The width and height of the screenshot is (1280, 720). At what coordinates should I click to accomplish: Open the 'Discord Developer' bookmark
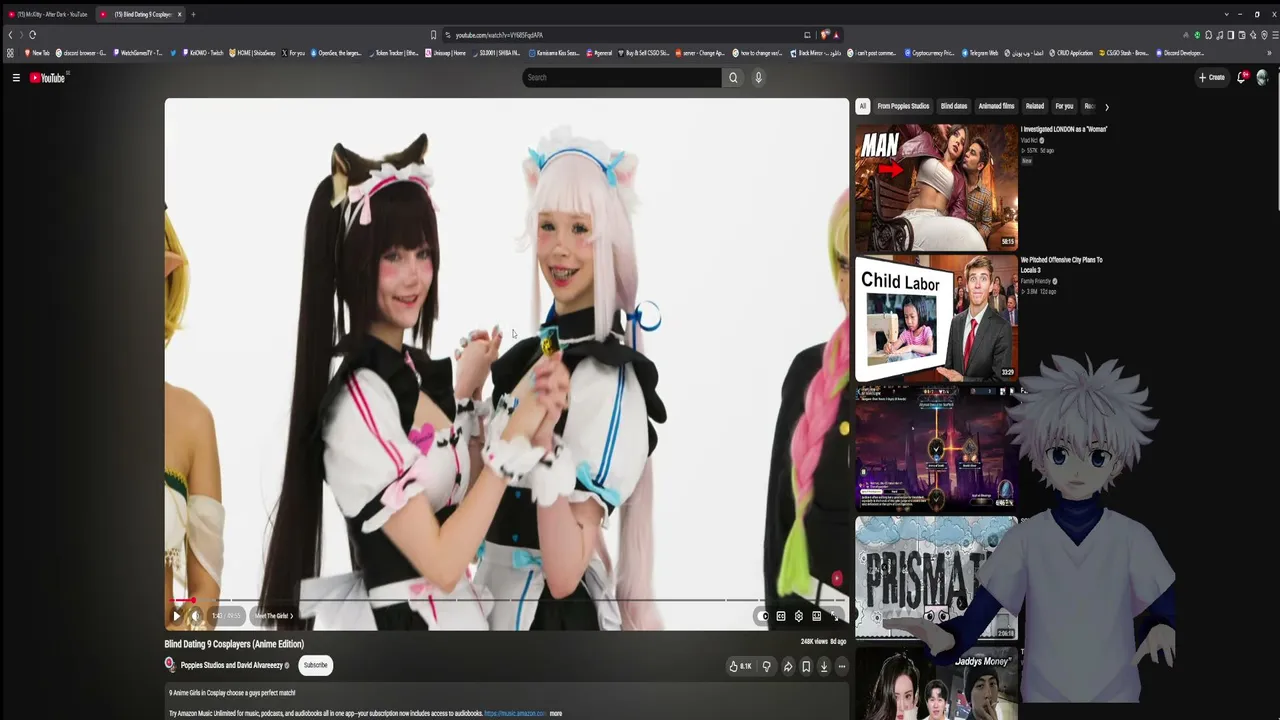tap(1180, 53)
